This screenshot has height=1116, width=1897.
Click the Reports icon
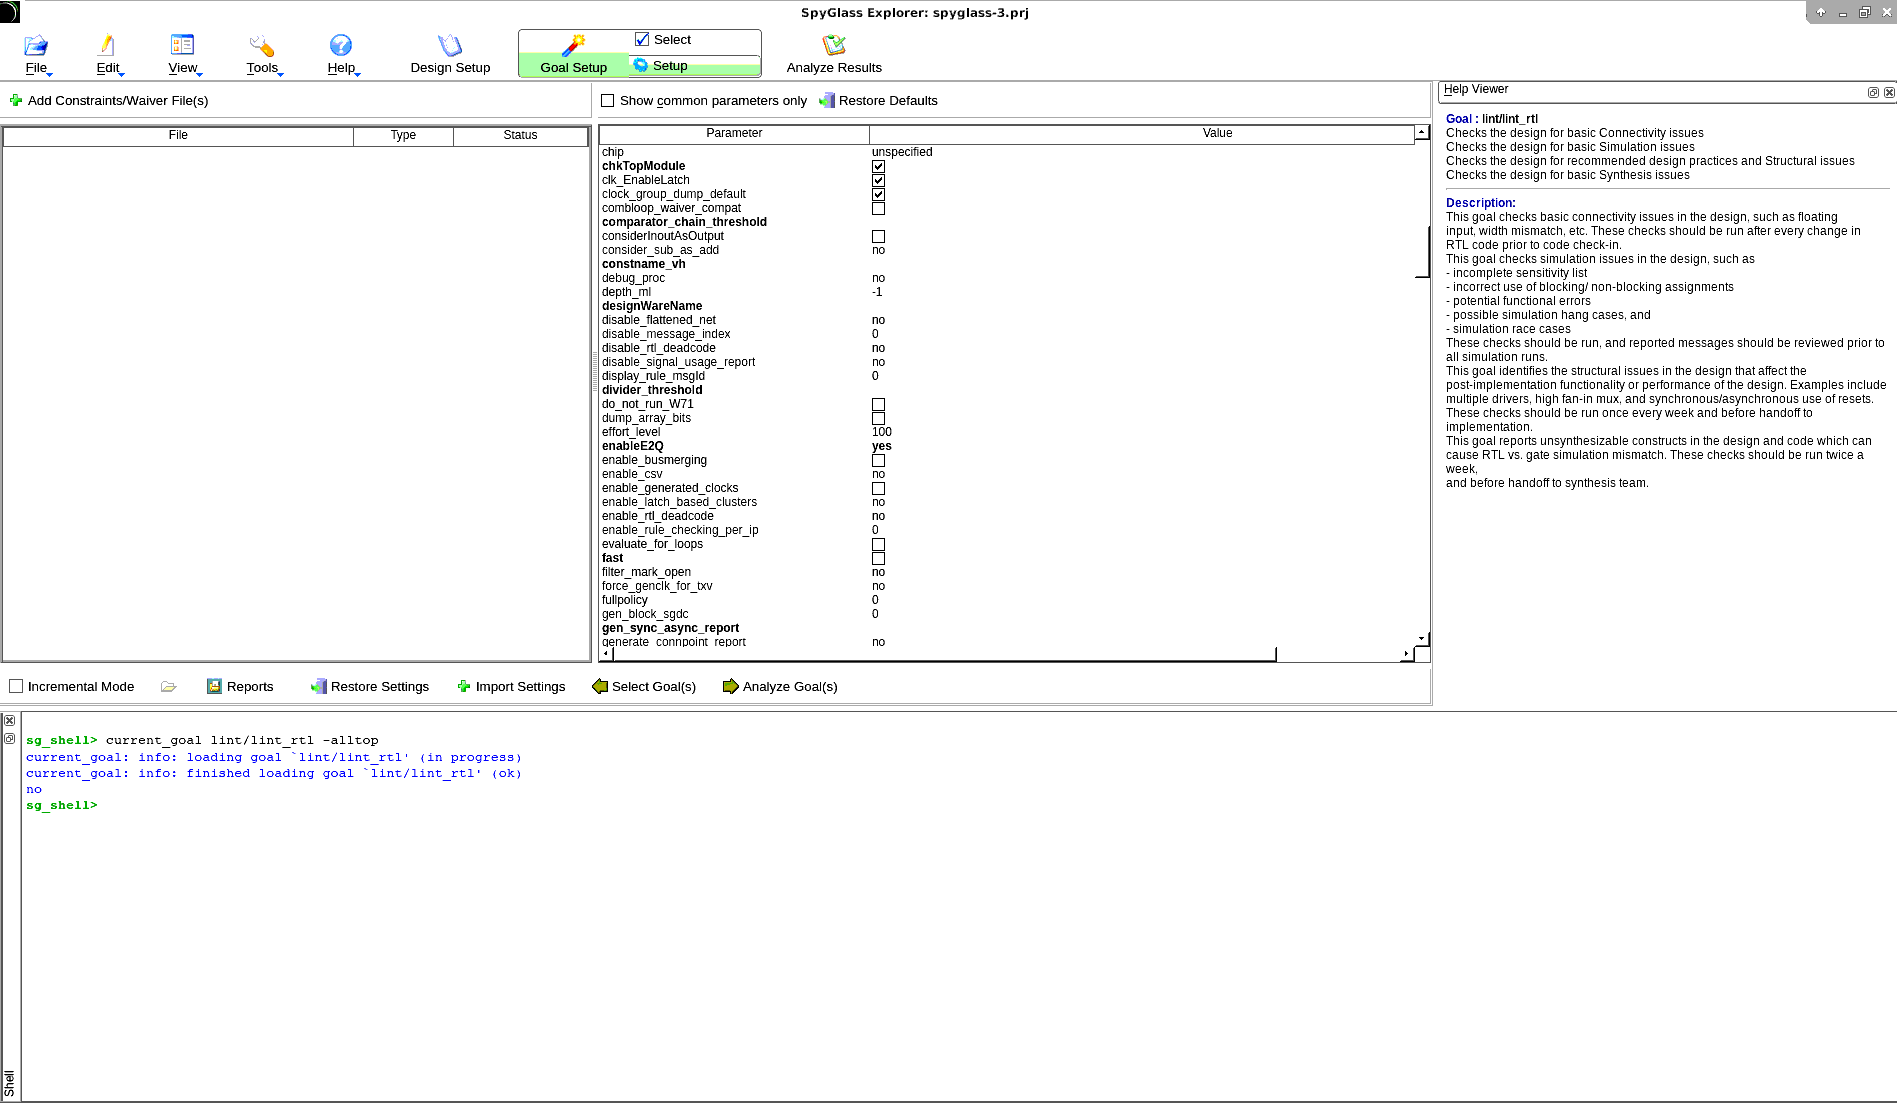click(x=214, y=686)
